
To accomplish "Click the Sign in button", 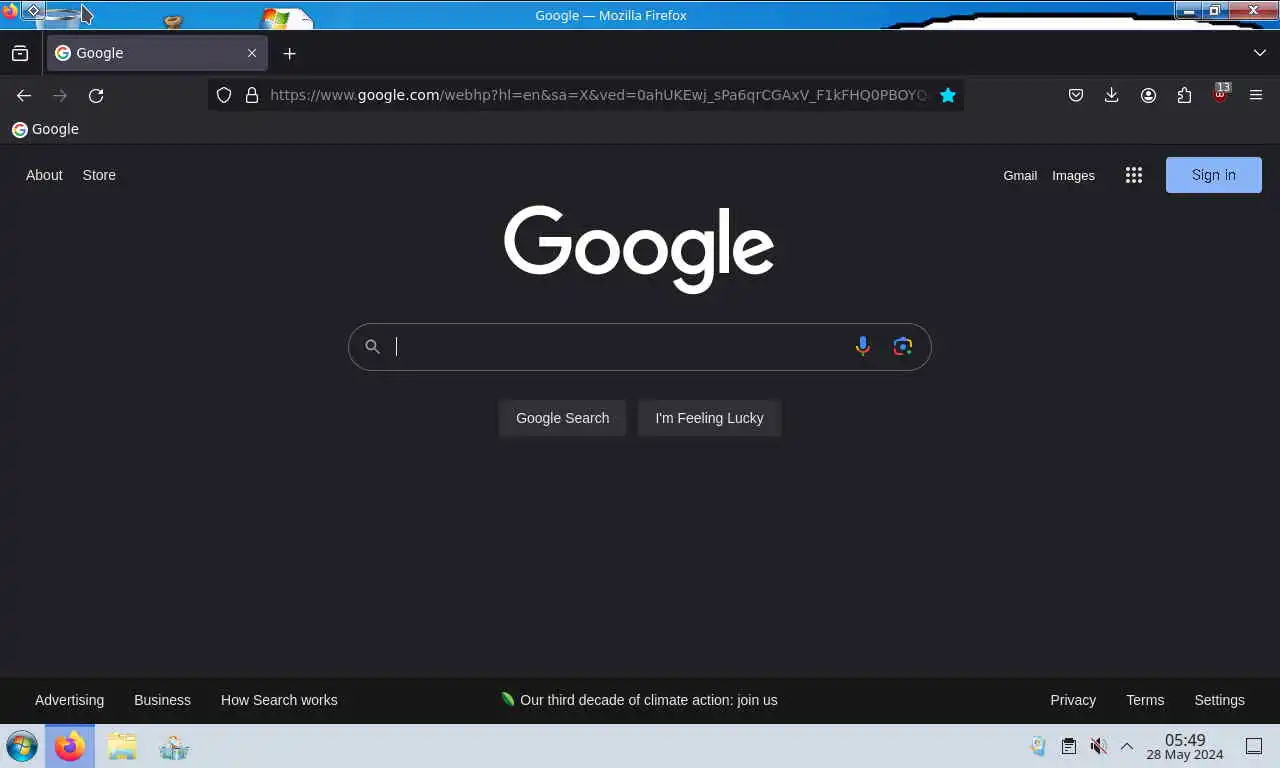I will click(1214, 175).
